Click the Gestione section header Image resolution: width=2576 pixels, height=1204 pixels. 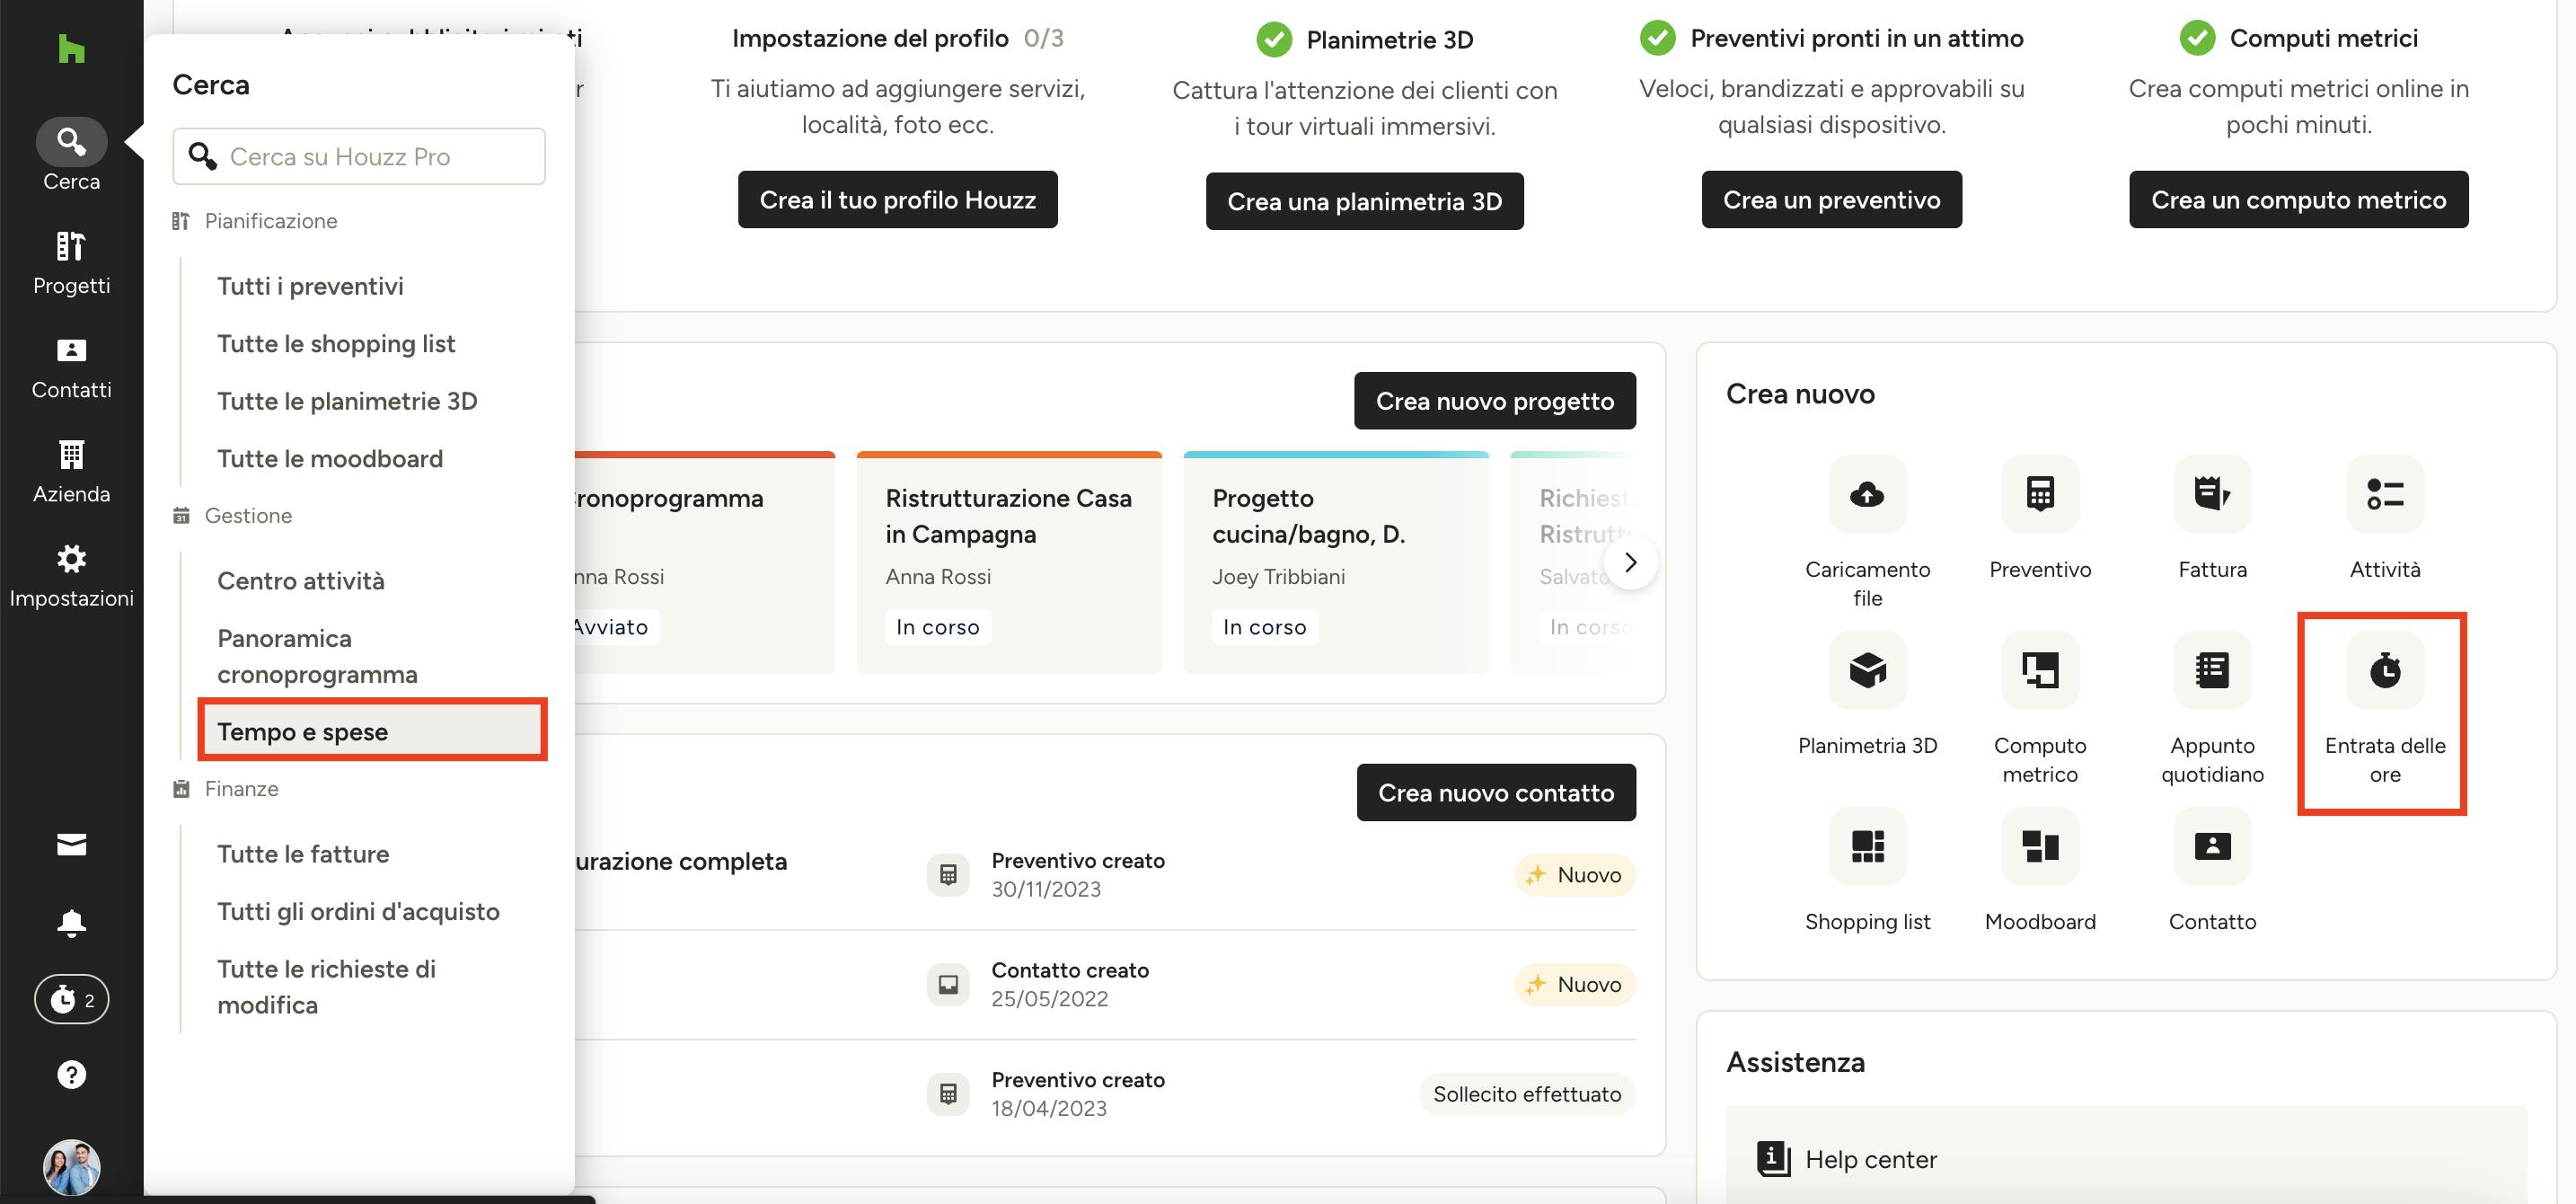[x=248, y=516]
